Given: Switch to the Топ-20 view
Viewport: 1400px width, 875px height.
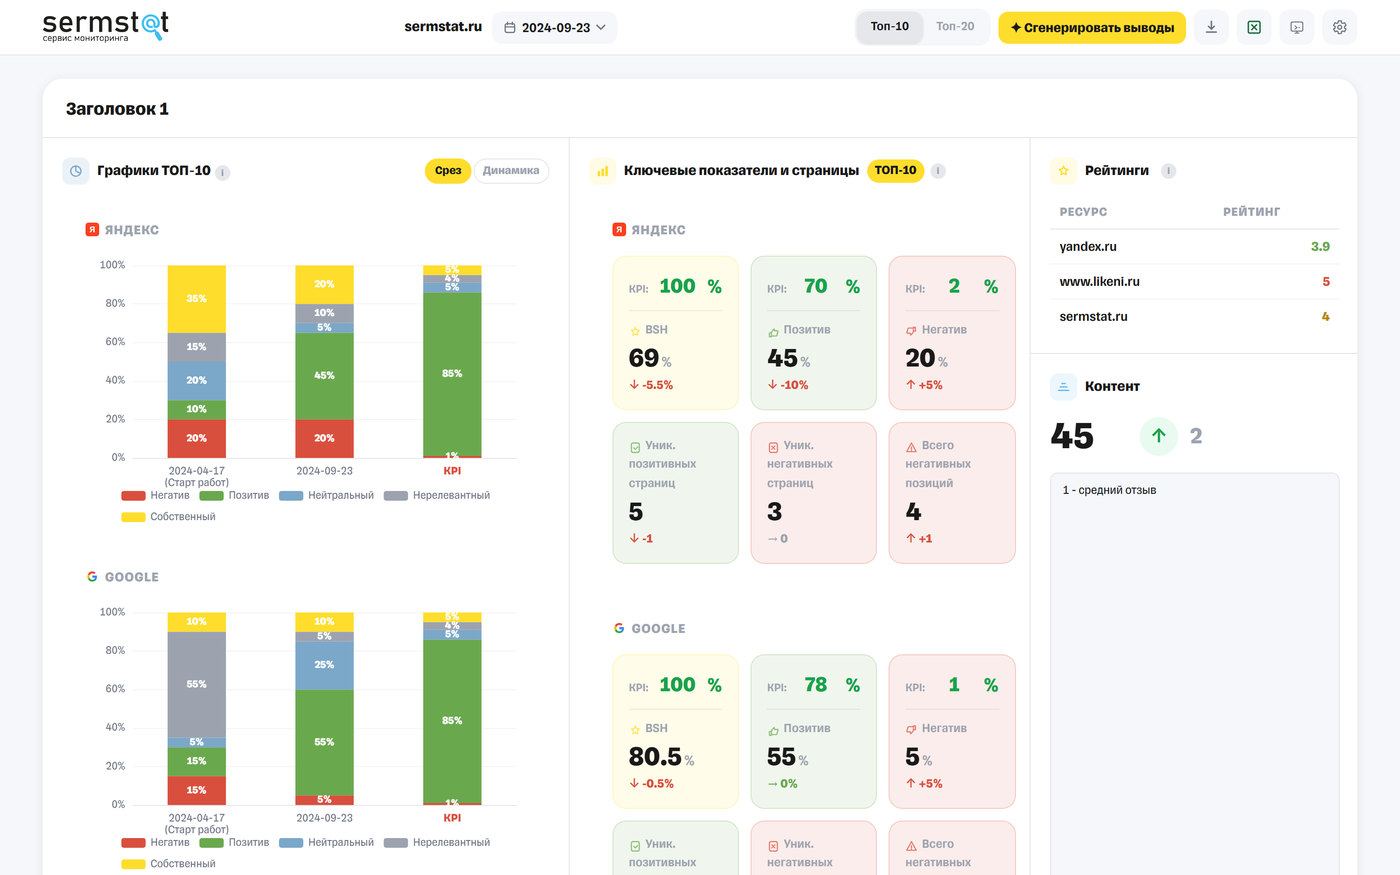Looking at the screenshot, I should pyautogui.click(x=955, y=27).
